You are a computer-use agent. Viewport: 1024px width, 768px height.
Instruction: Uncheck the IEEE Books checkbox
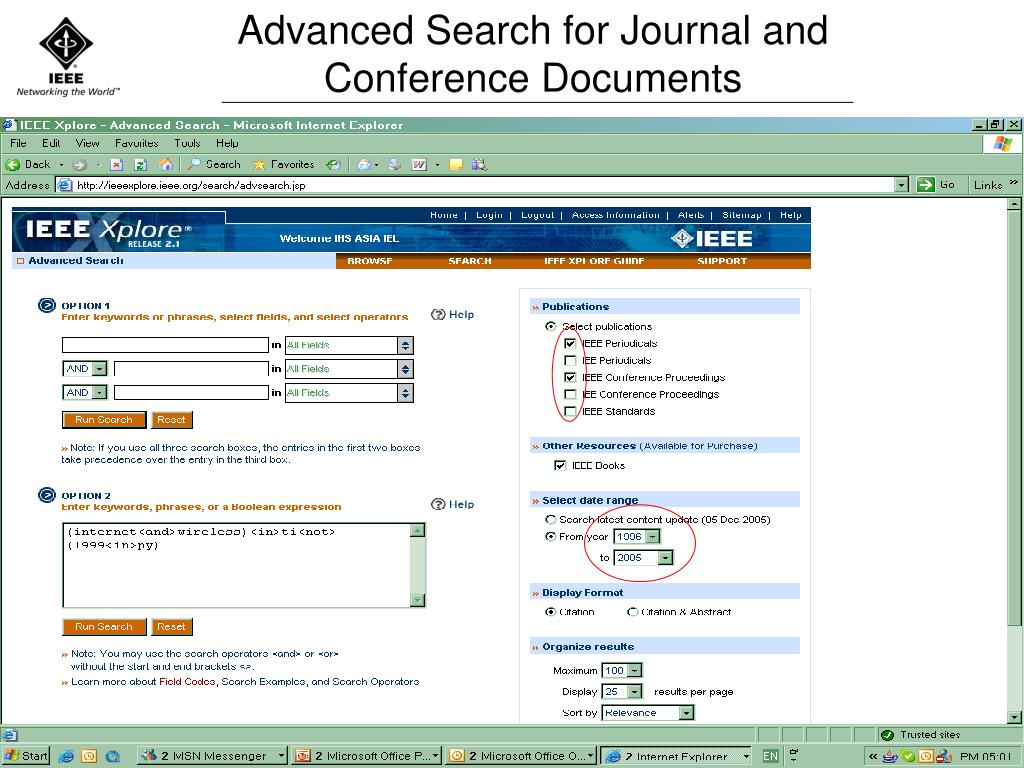click(x=560, y=466)
